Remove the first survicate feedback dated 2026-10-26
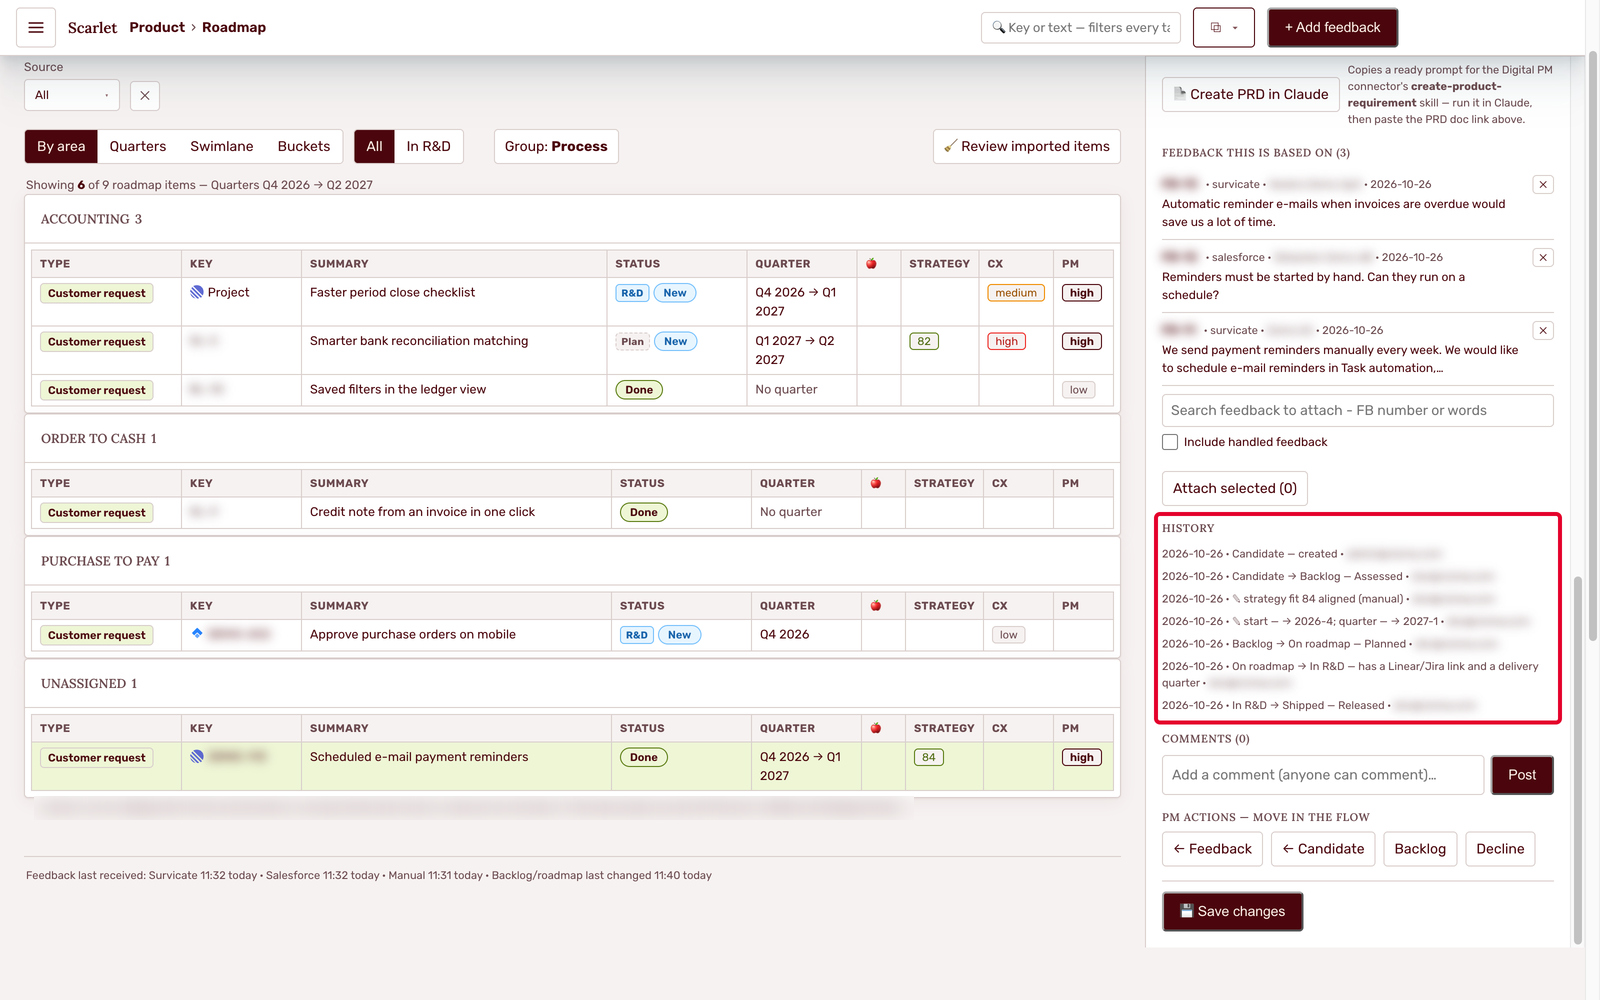The width and height of the screenshot is (1600, 1000). click(1543, 184)
